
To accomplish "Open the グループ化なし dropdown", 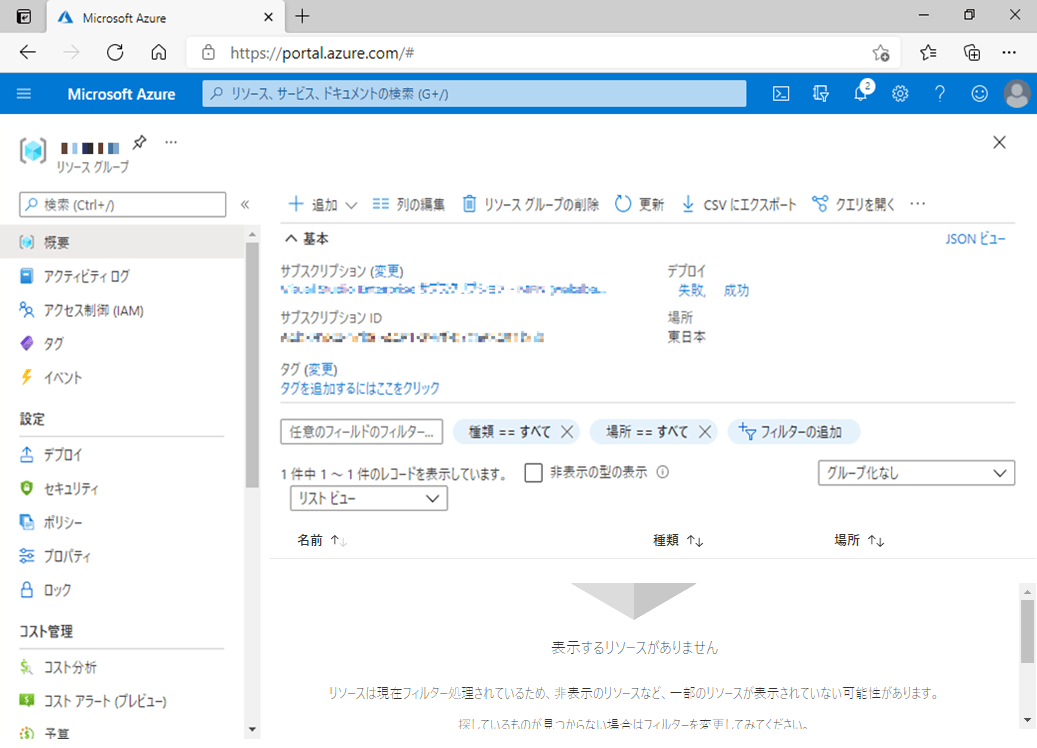I will [x=916, y=473].
